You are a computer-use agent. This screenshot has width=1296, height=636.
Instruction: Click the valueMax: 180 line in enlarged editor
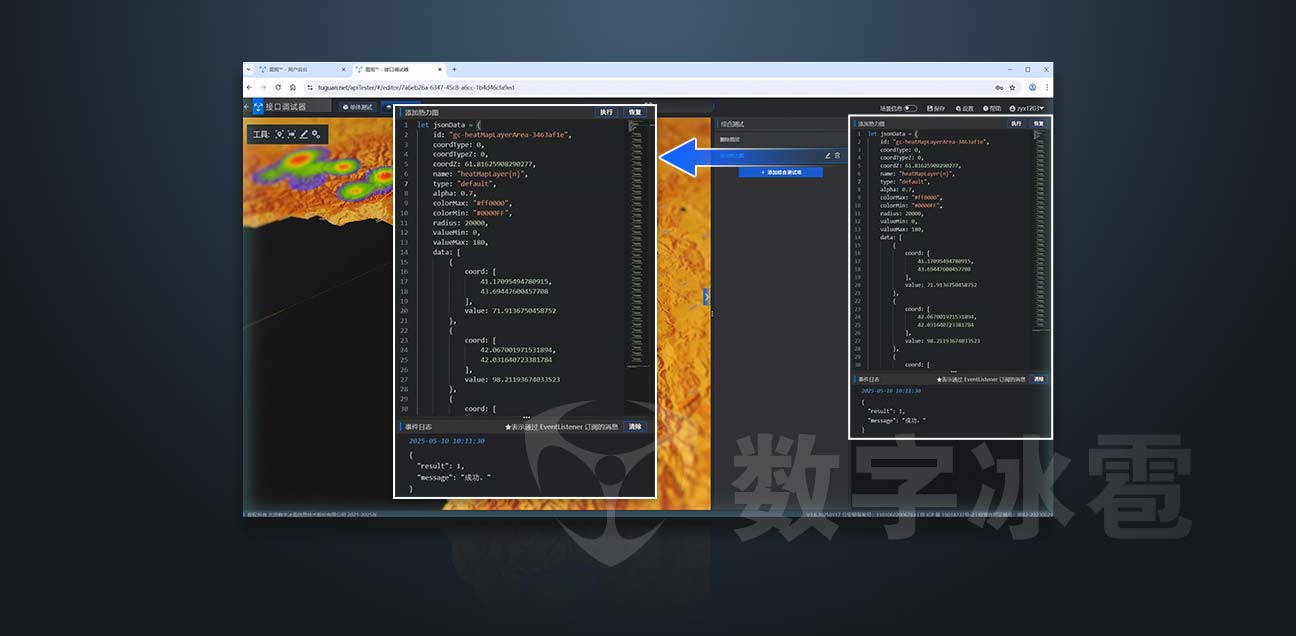460,242
